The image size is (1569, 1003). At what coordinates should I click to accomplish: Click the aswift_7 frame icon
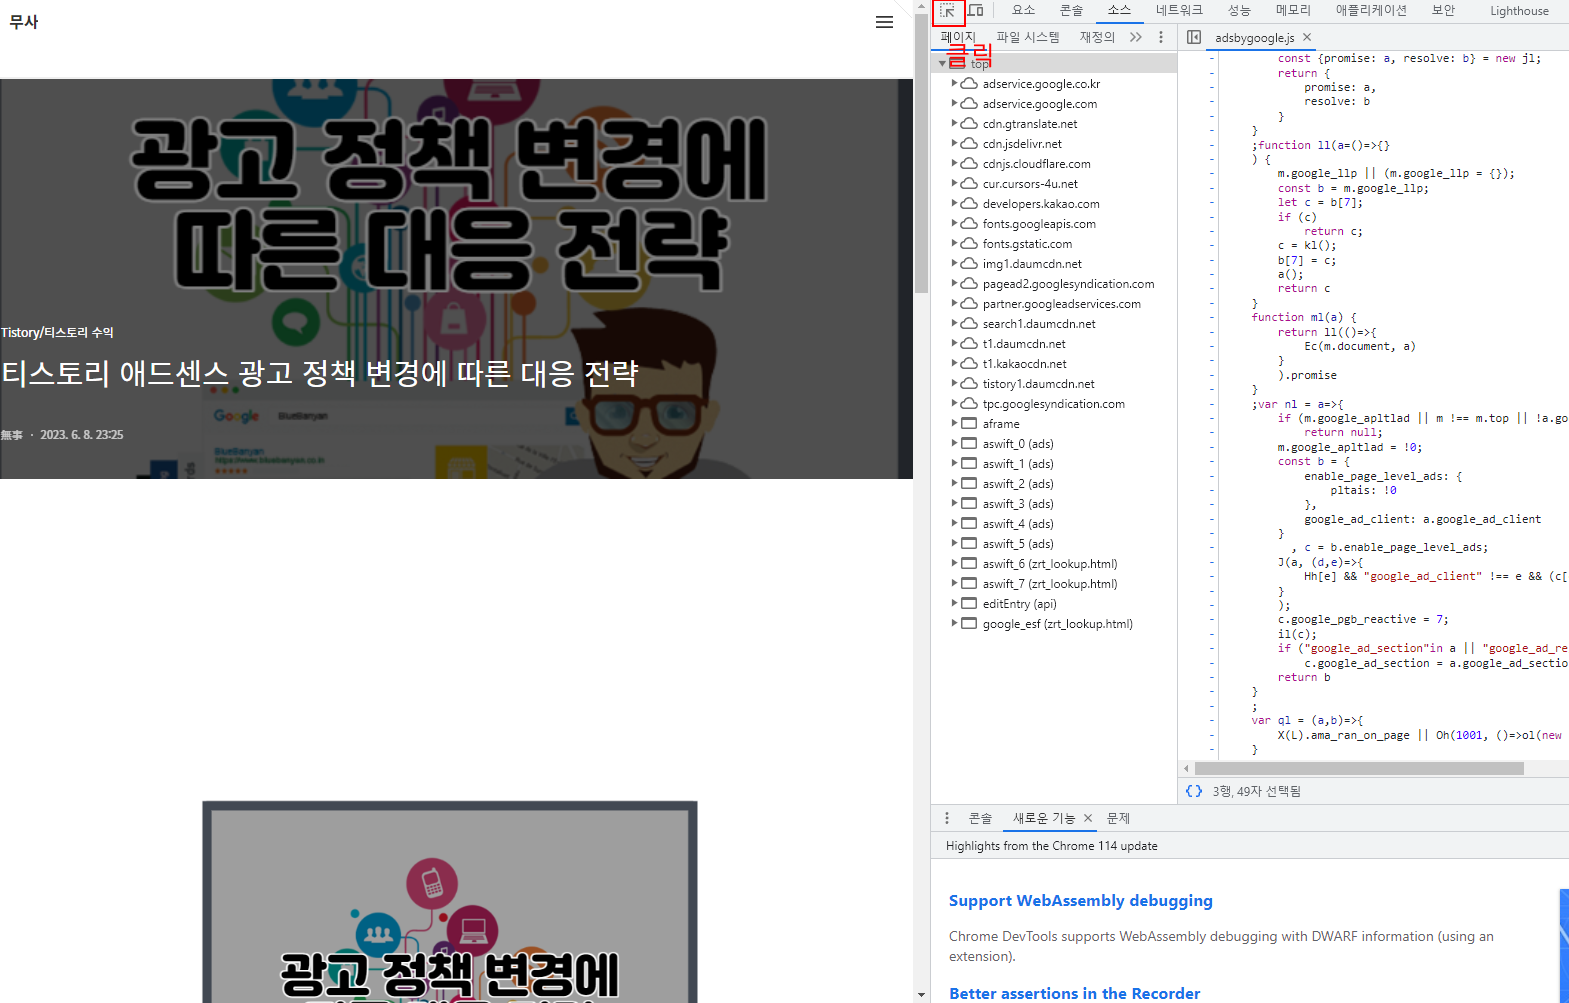pos(969,583)
